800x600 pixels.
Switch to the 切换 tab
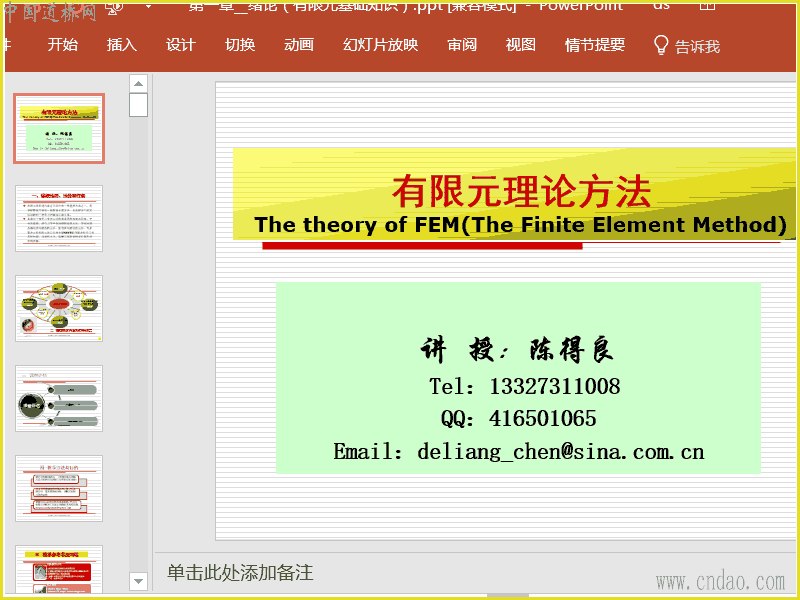pyautogui.click(x=240, y=45)
